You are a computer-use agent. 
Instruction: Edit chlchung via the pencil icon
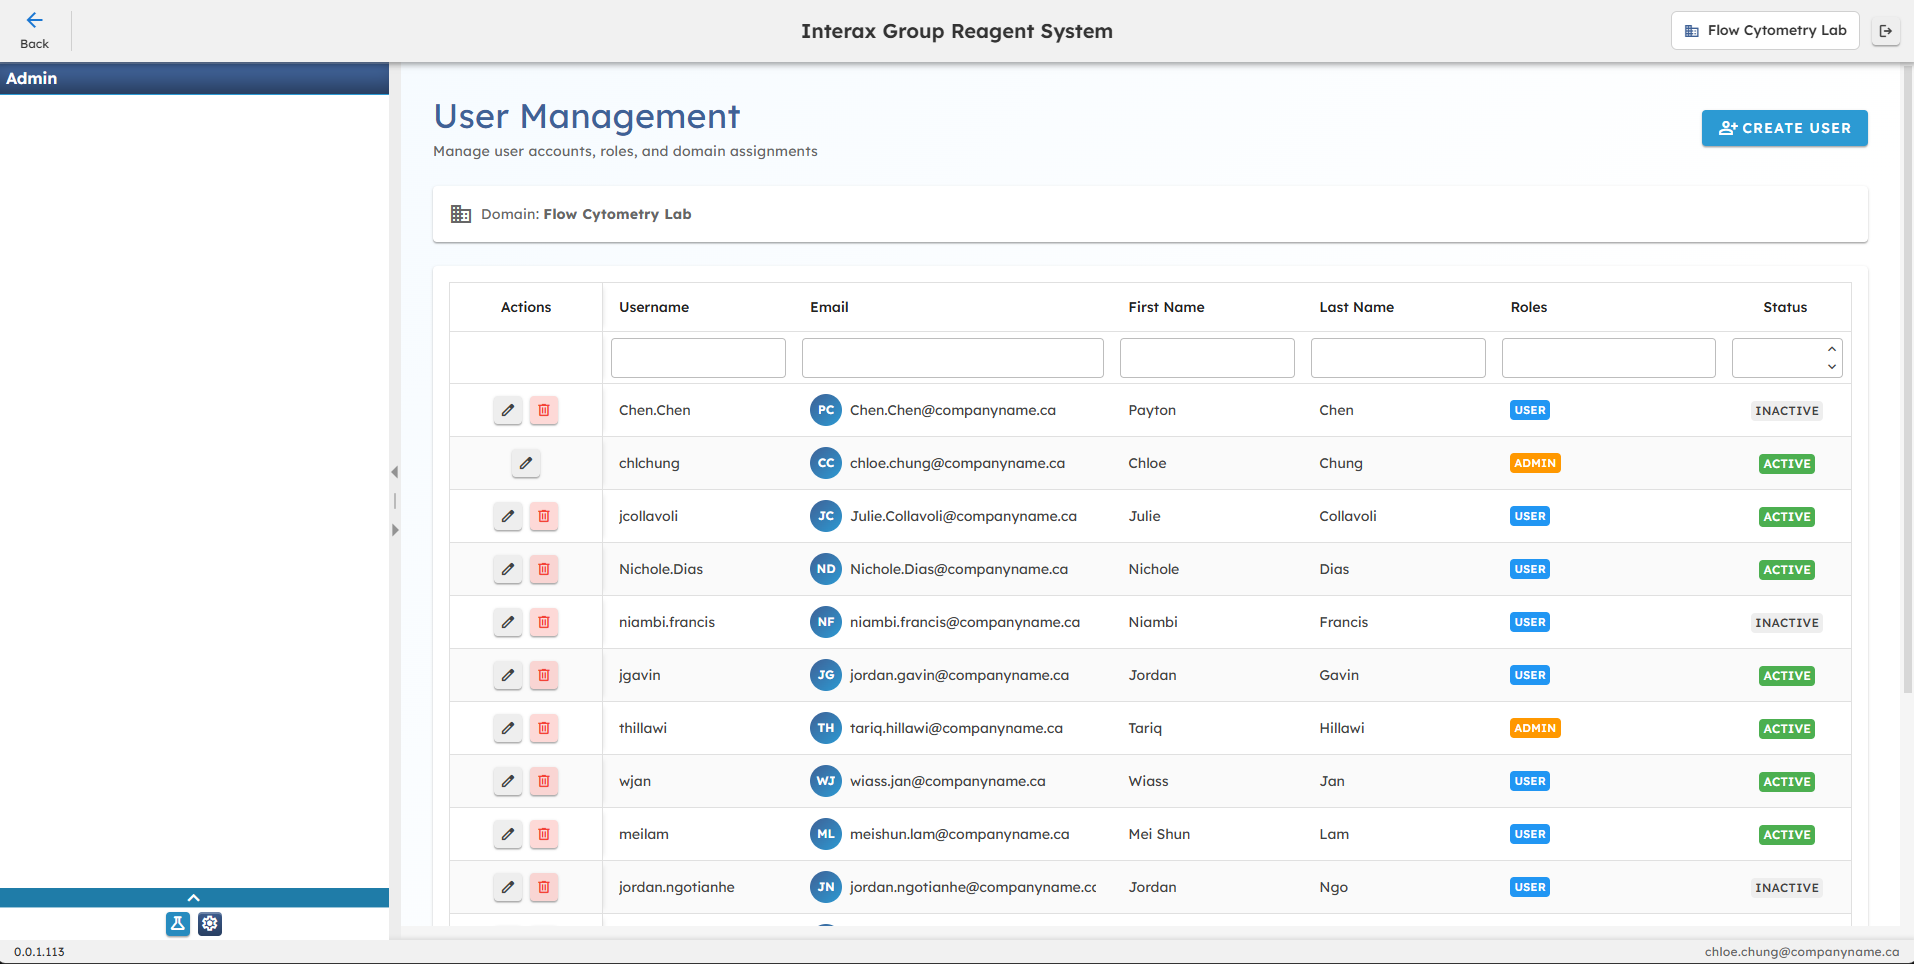[x=525, y=463]
